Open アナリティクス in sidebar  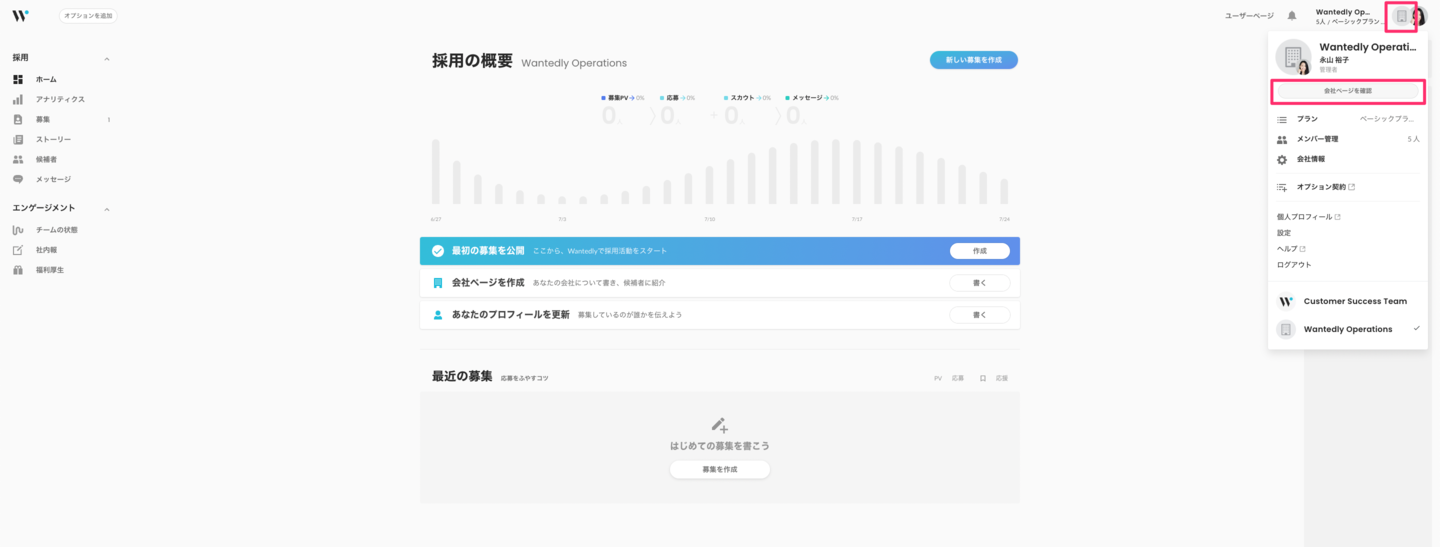pyautogui.click(x=61, y=99)
